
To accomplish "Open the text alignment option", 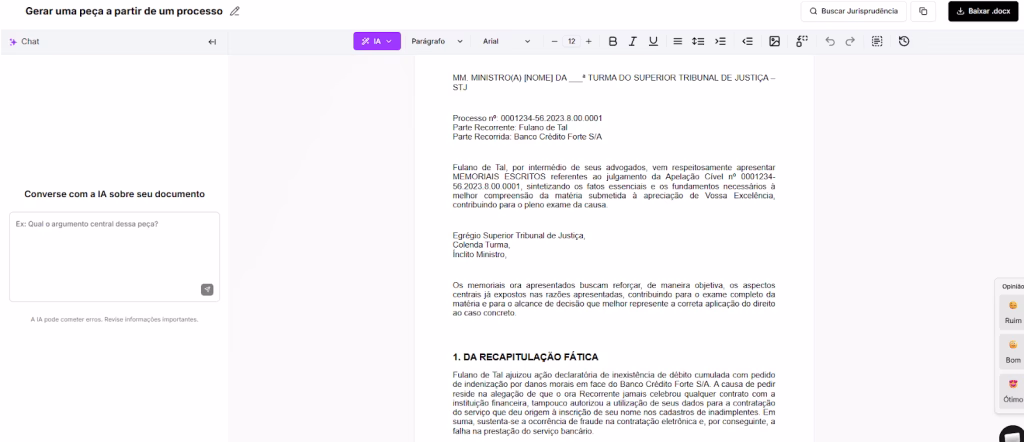I will 678,41.
